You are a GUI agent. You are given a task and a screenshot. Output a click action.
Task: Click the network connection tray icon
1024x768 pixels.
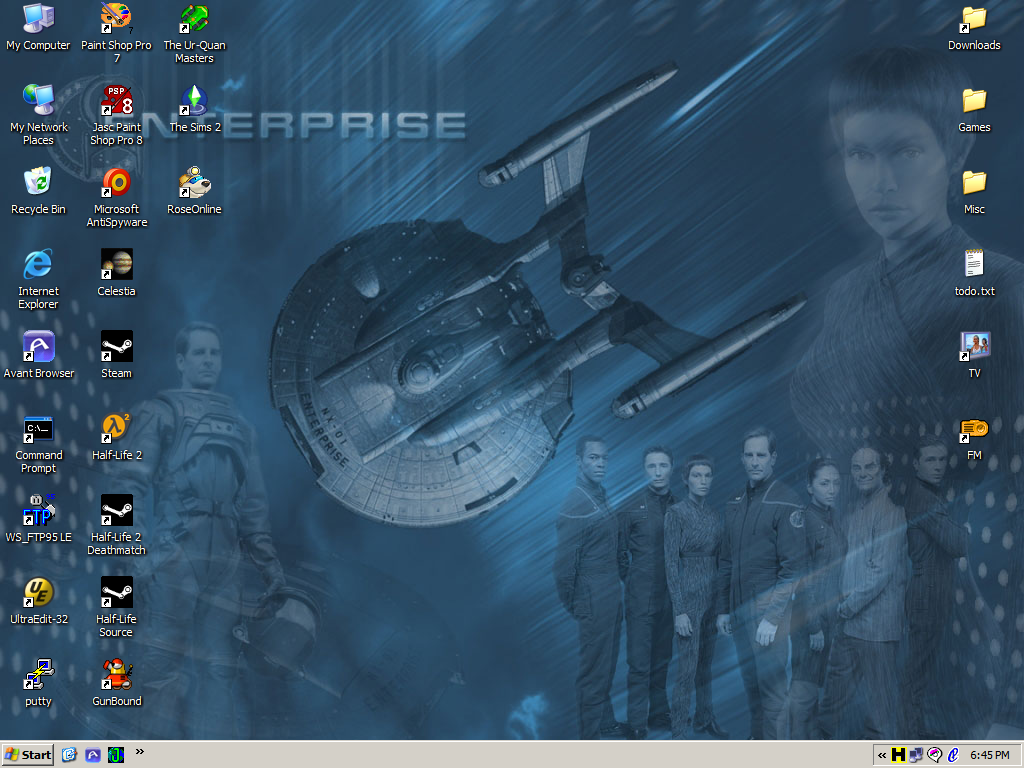click(916, 755)
